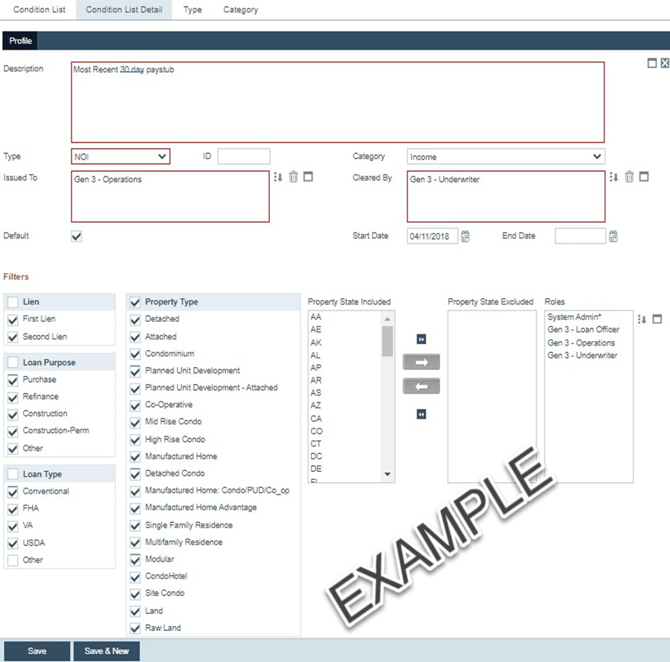
Task: Click the trash icon beside Issued To
Action: click(x=293, y=177)
